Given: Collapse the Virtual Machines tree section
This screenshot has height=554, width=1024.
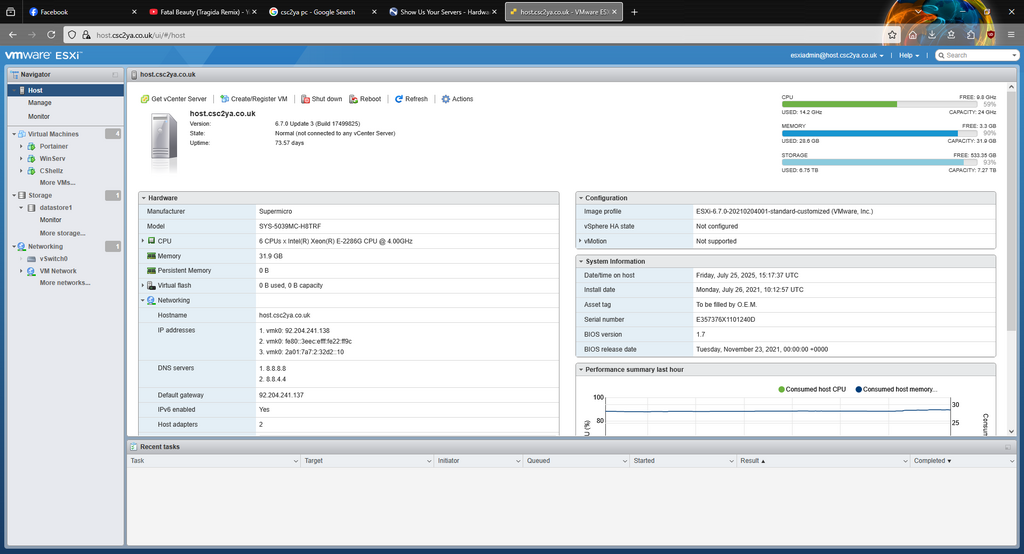Looking at the screenshot, I should (14, 134).
